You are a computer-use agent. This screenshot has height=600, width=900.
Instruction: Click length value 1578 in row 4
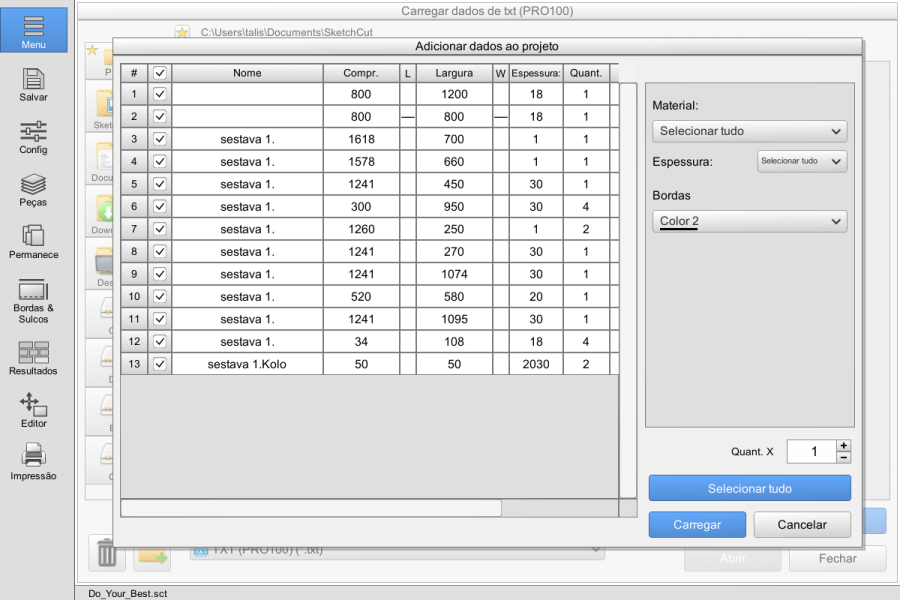click(x=361, y=161)
